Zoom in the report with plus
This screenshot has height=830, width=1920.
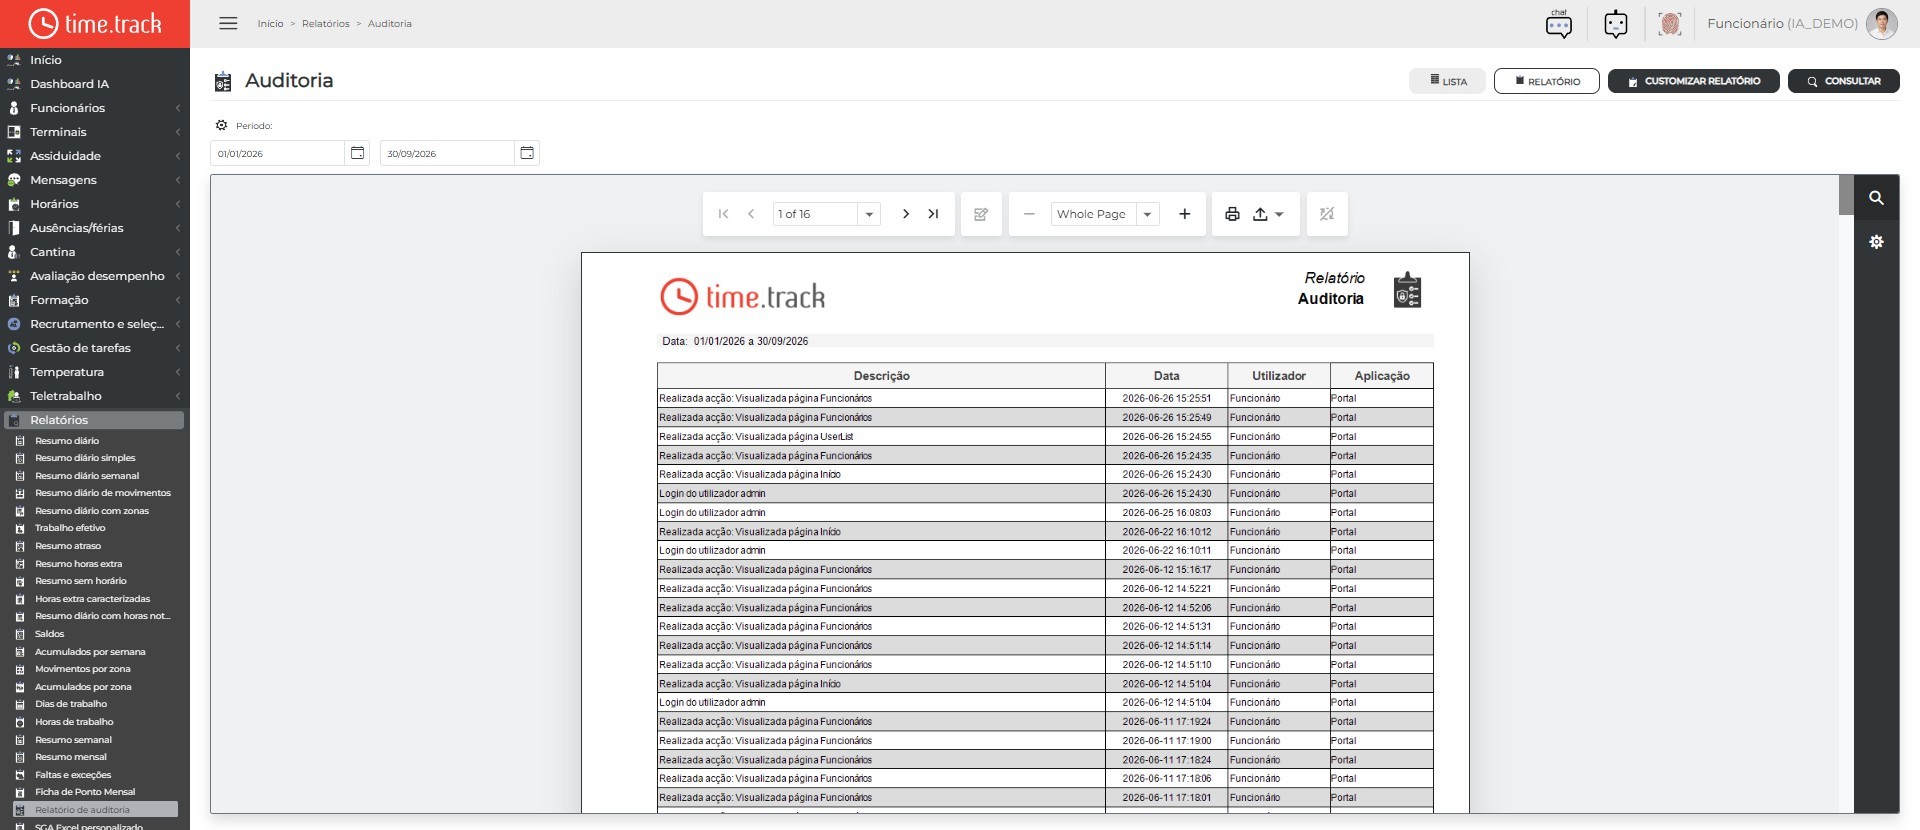coord(1185,214)
